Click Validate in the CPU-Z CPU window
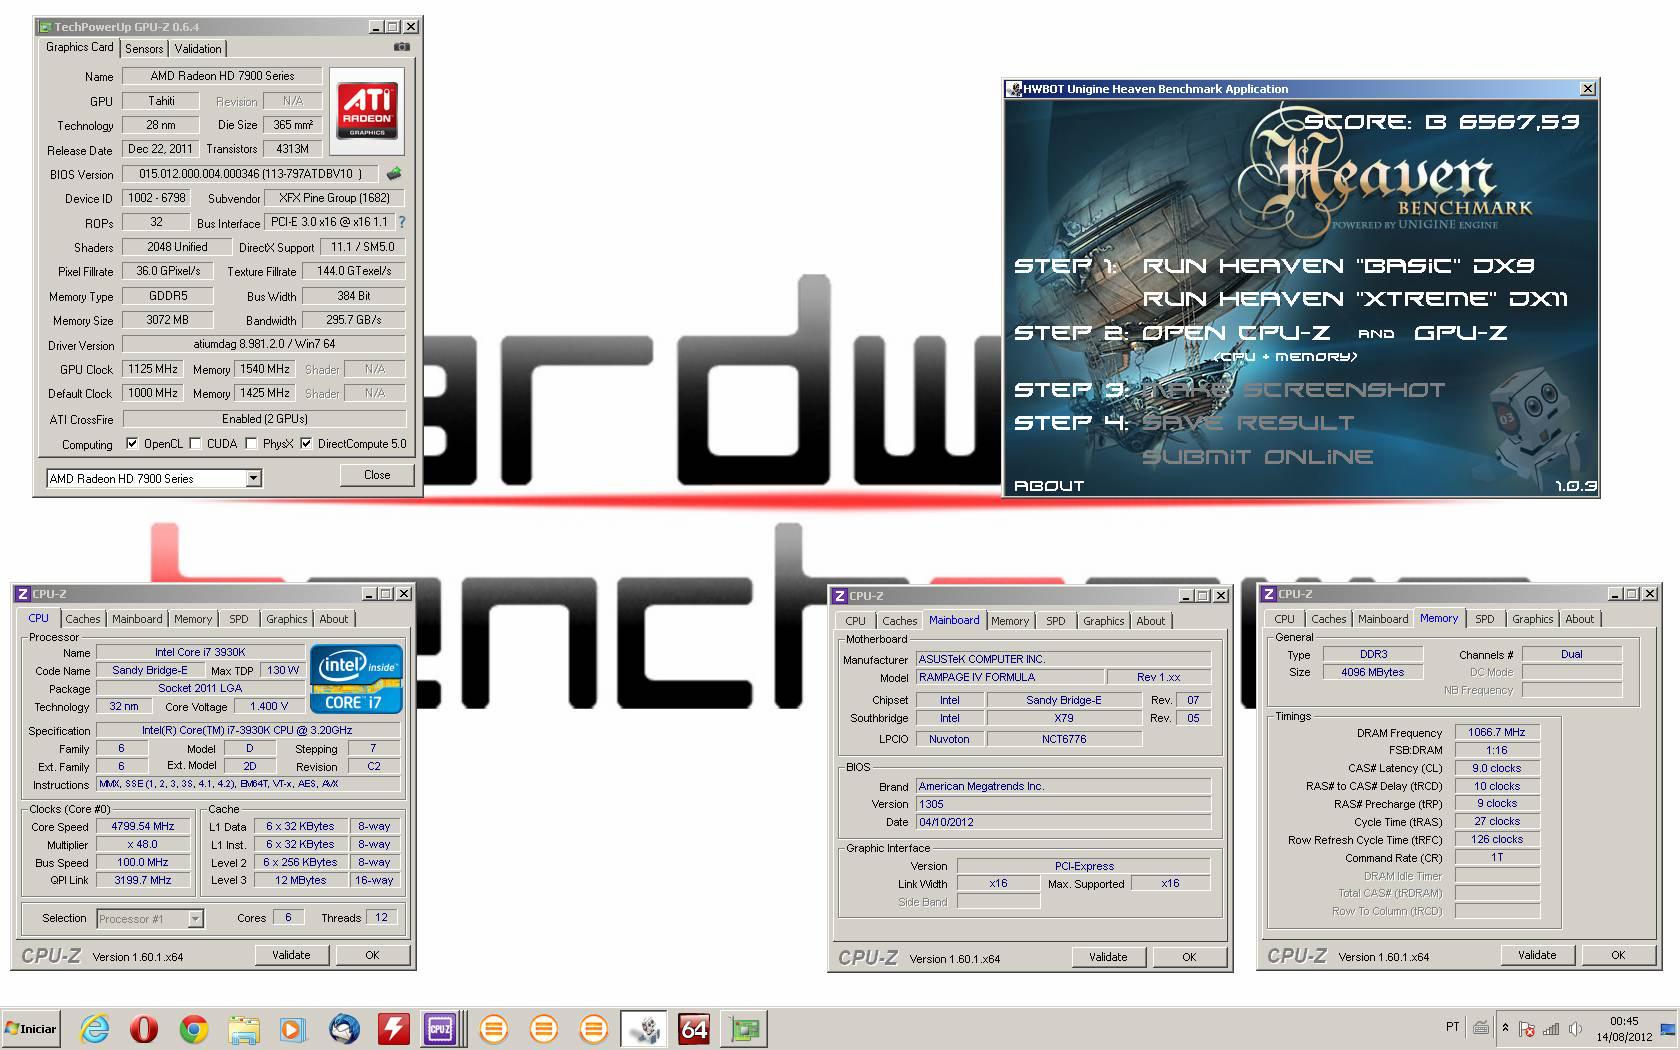1680x1050 pixels. click(x=291, y=955)
